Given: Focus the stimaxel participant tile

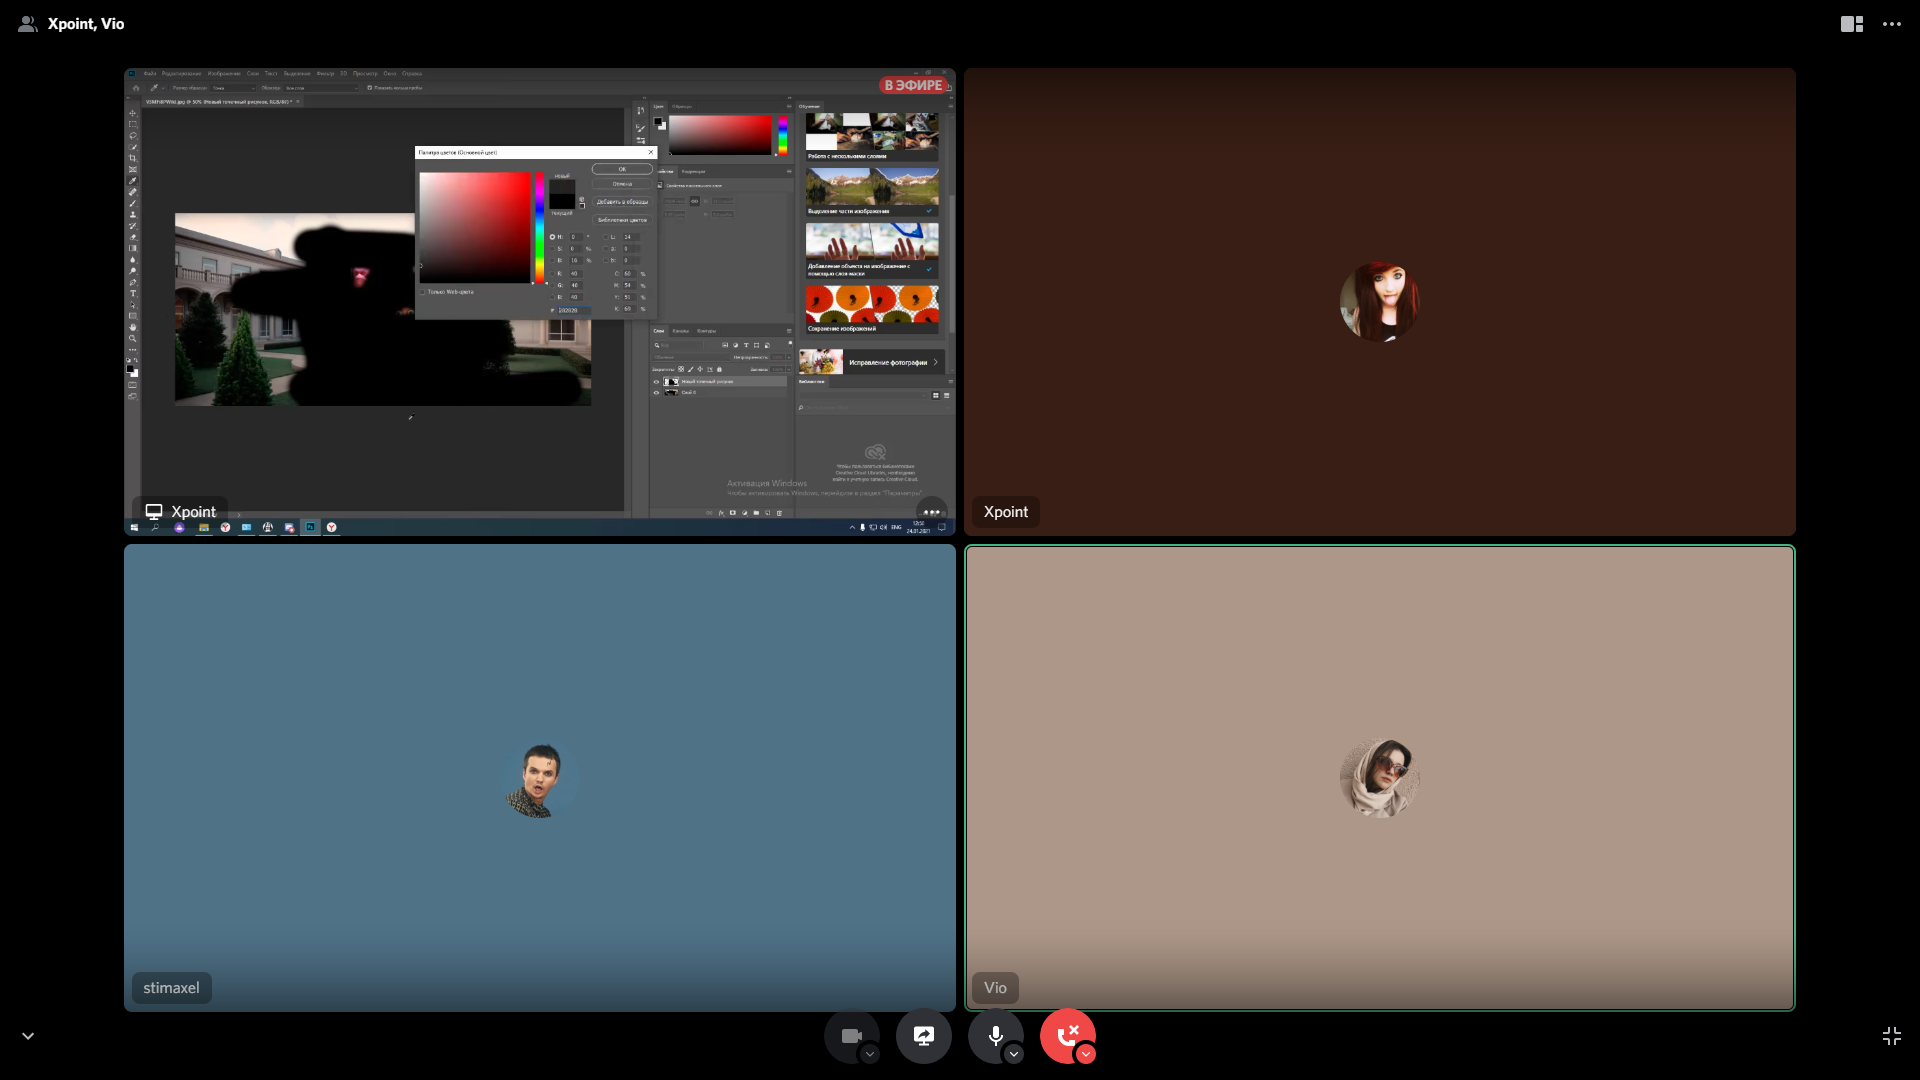Looking at the screenshot, I should (539, 778).
